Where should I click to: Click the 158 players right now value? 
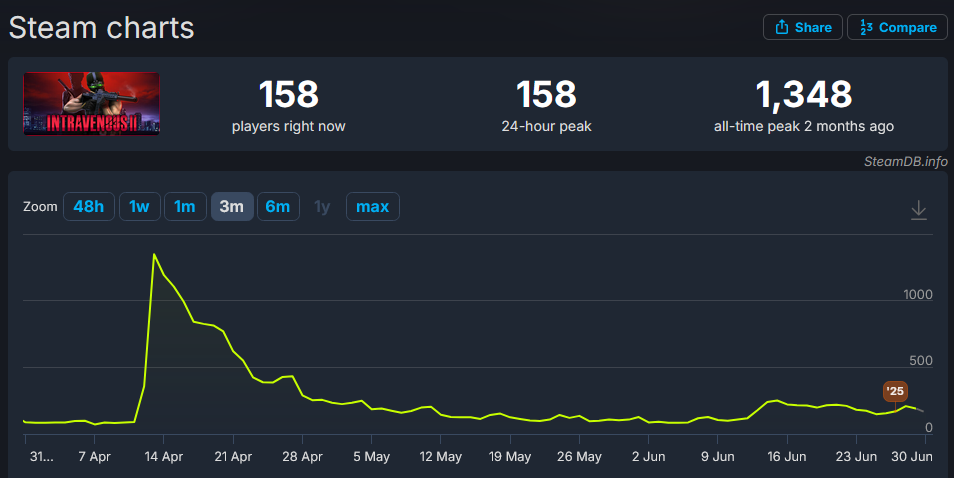(x=288, y=94)
